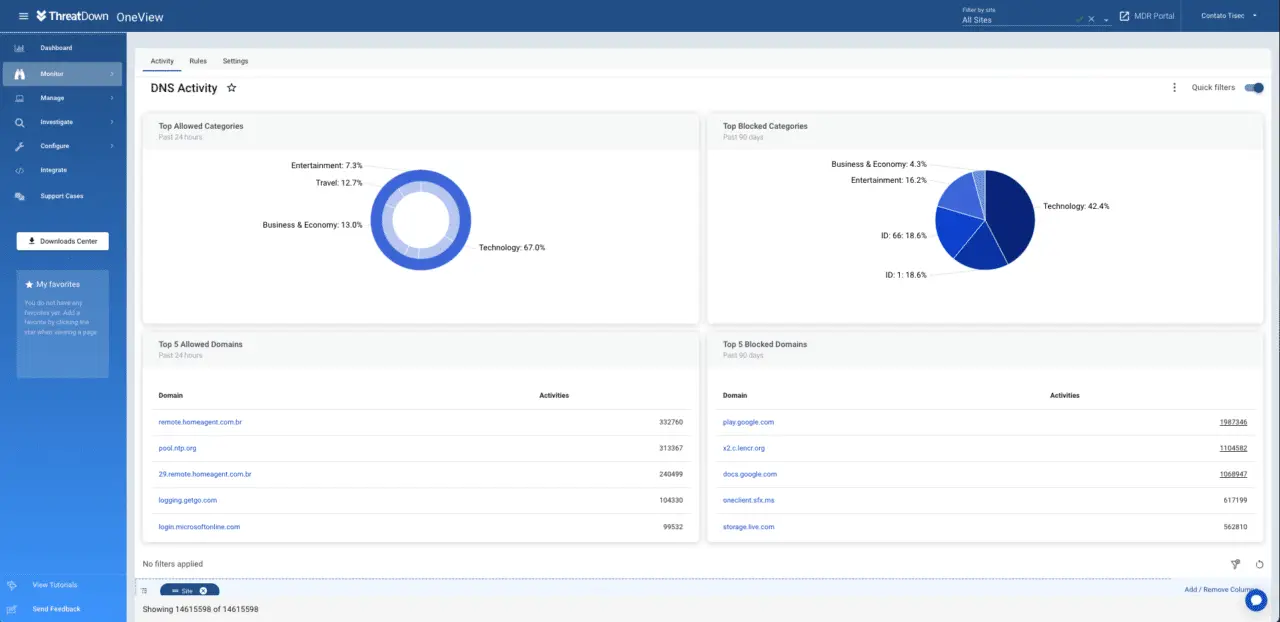Toggle the Quick filters switch off

1254,87
